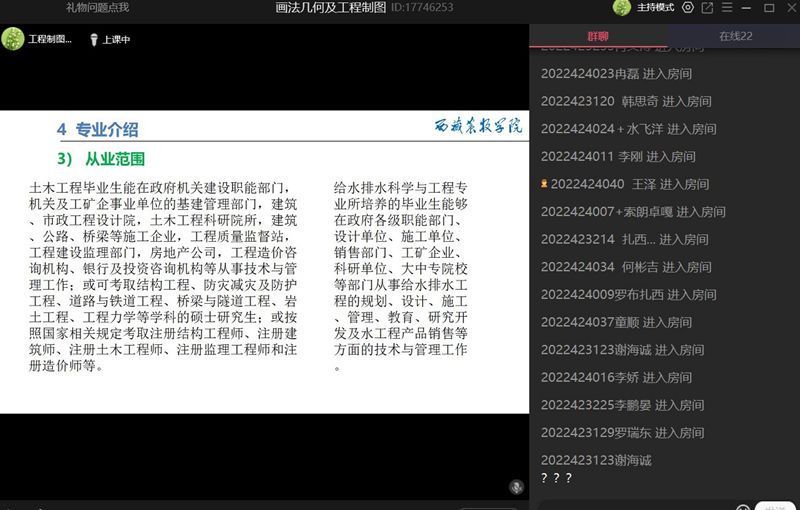Click the microphone icon next to 上课中

(93, 40)
